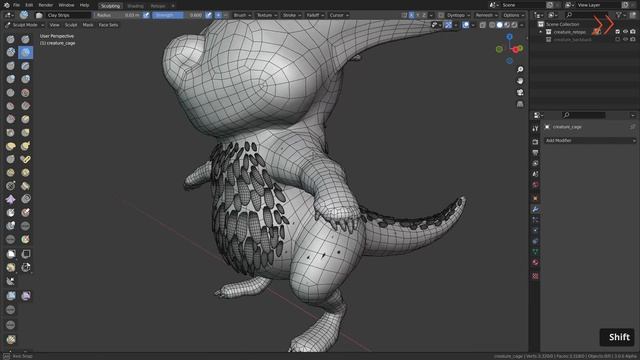Select the Blob brush tool
The width and height of the screenshot is (640, 360).
click(x=25, y=79)
